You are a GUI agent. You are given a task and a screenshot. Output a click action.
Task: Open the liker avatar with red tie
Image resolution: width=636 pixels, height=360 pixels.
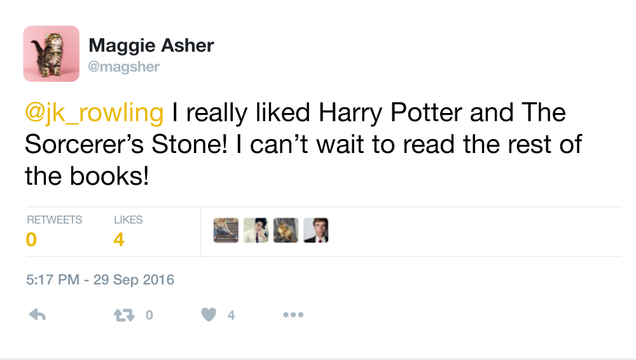pos(316,230)
